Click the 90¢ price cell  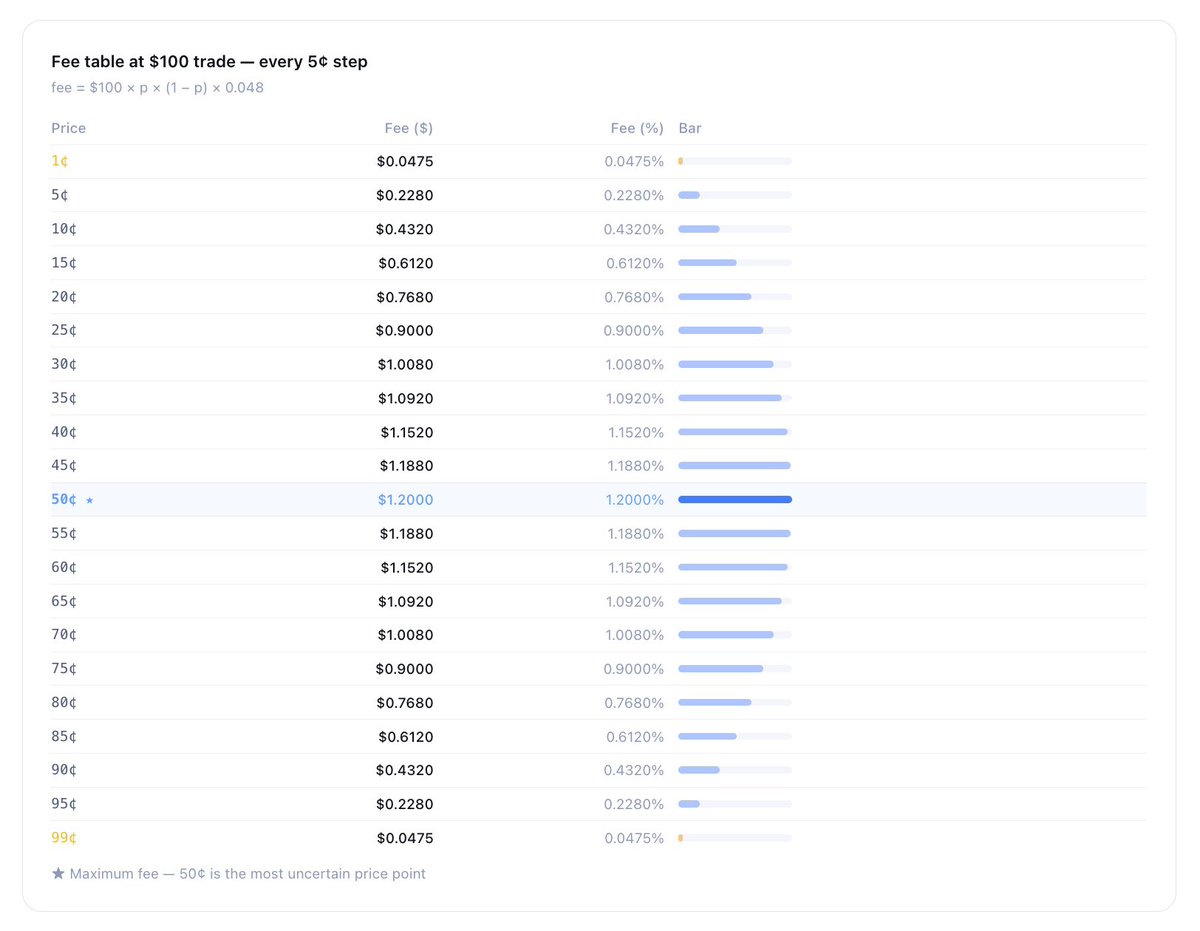pyautogui.click(x=64, y=770)
